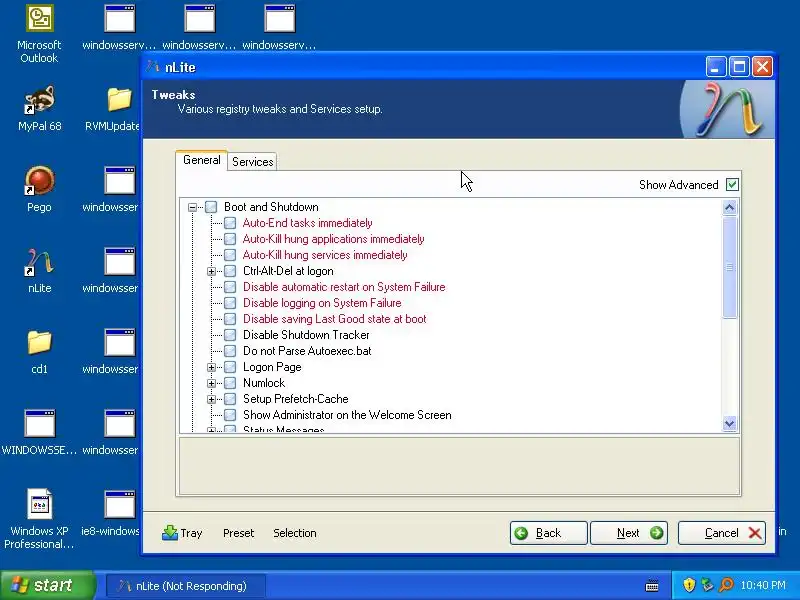Click nLite (Not Responding) taskbar button
The height and width of the screenshot is (600, 800).
click(x=186, y=586)
